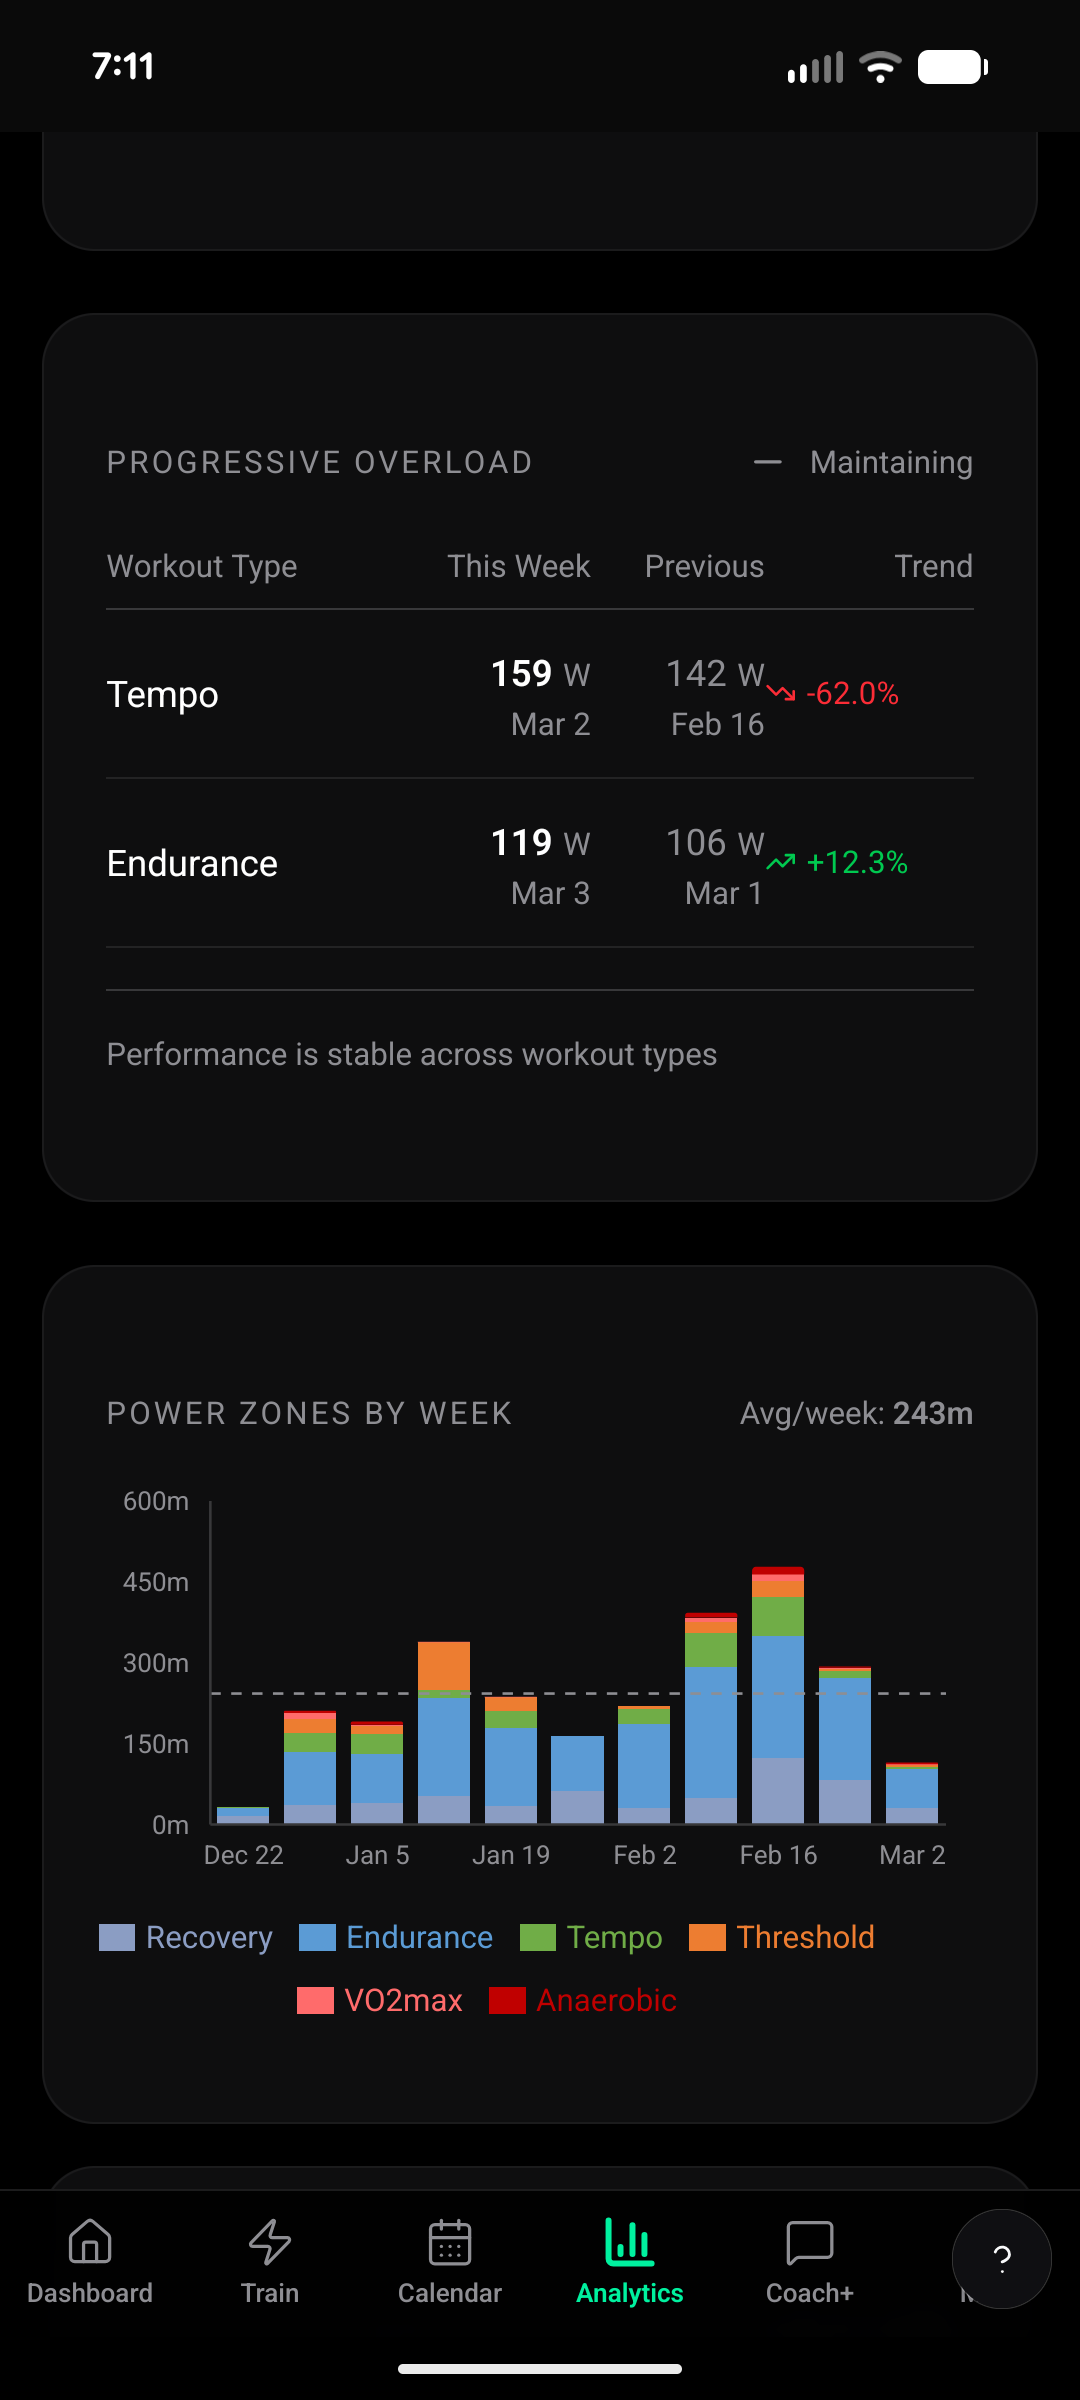Hide Threshold zone in chart legend
This screenshot has height=2400, width=1080.
708,1937
